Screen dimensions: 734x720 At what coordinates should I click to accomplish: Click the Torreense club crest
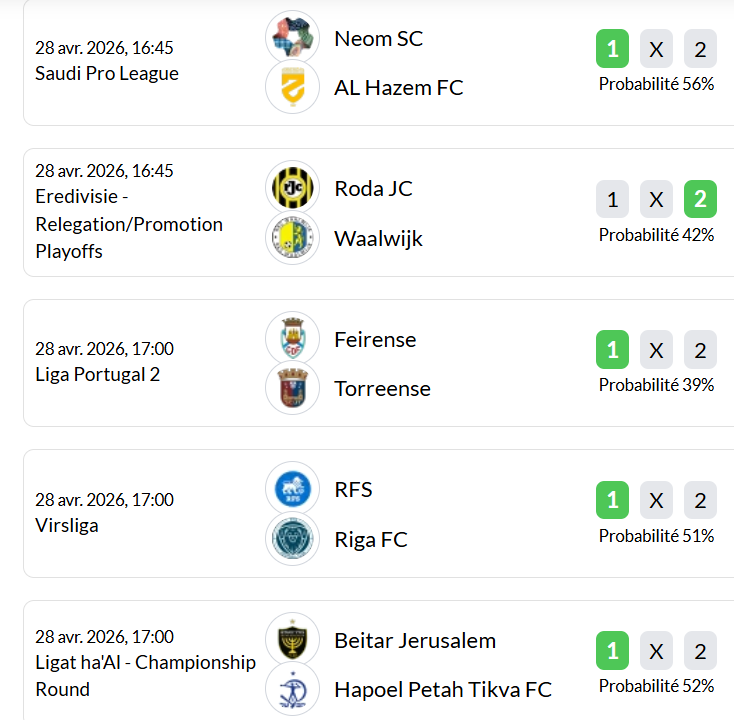click(x=292, y=388)
